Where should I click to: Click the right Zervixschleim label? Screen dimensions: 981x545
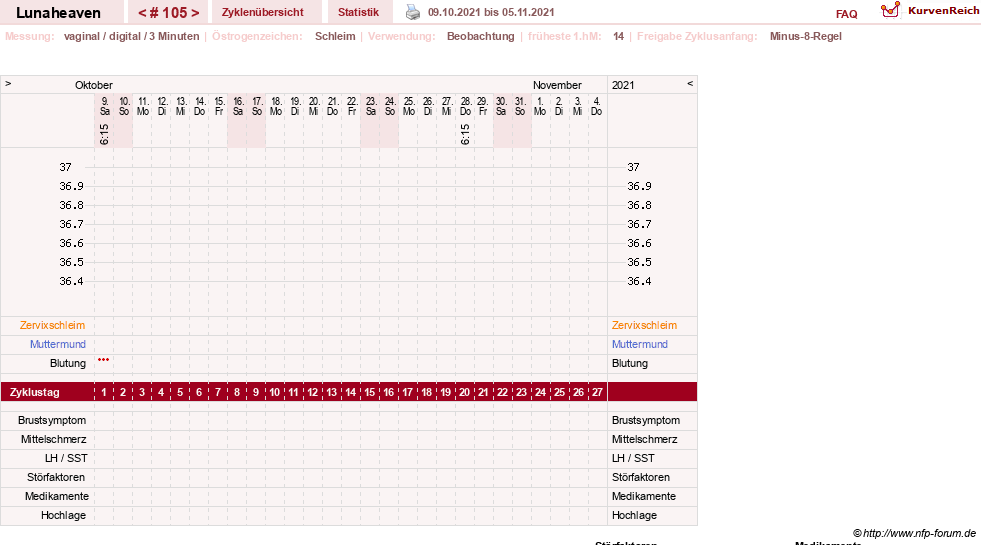644,325
